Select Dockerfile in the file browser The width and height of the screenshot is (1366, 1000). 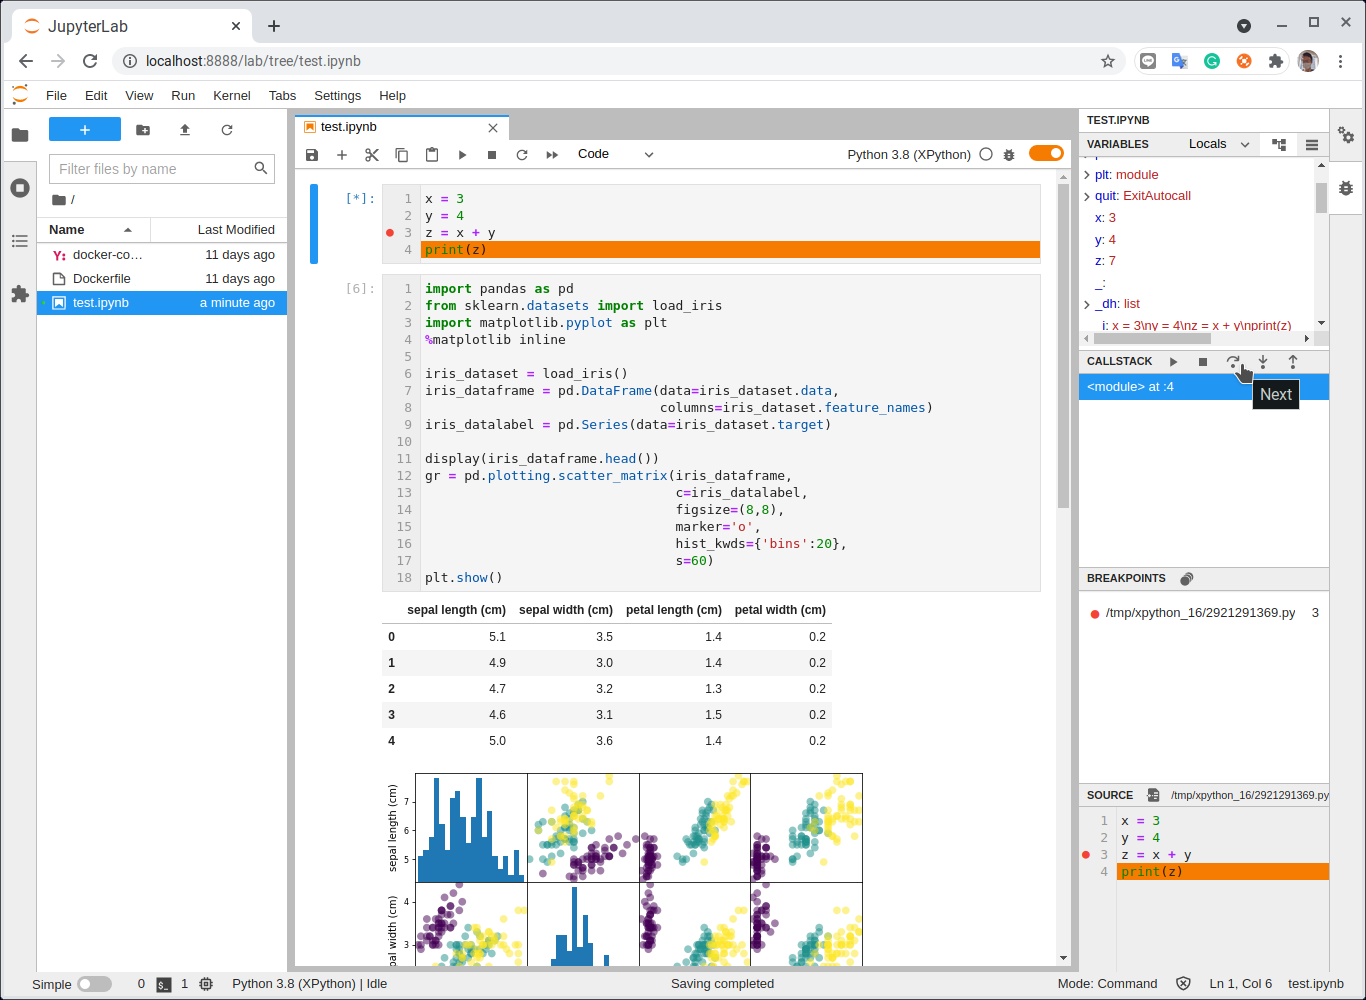click(103, 278)
